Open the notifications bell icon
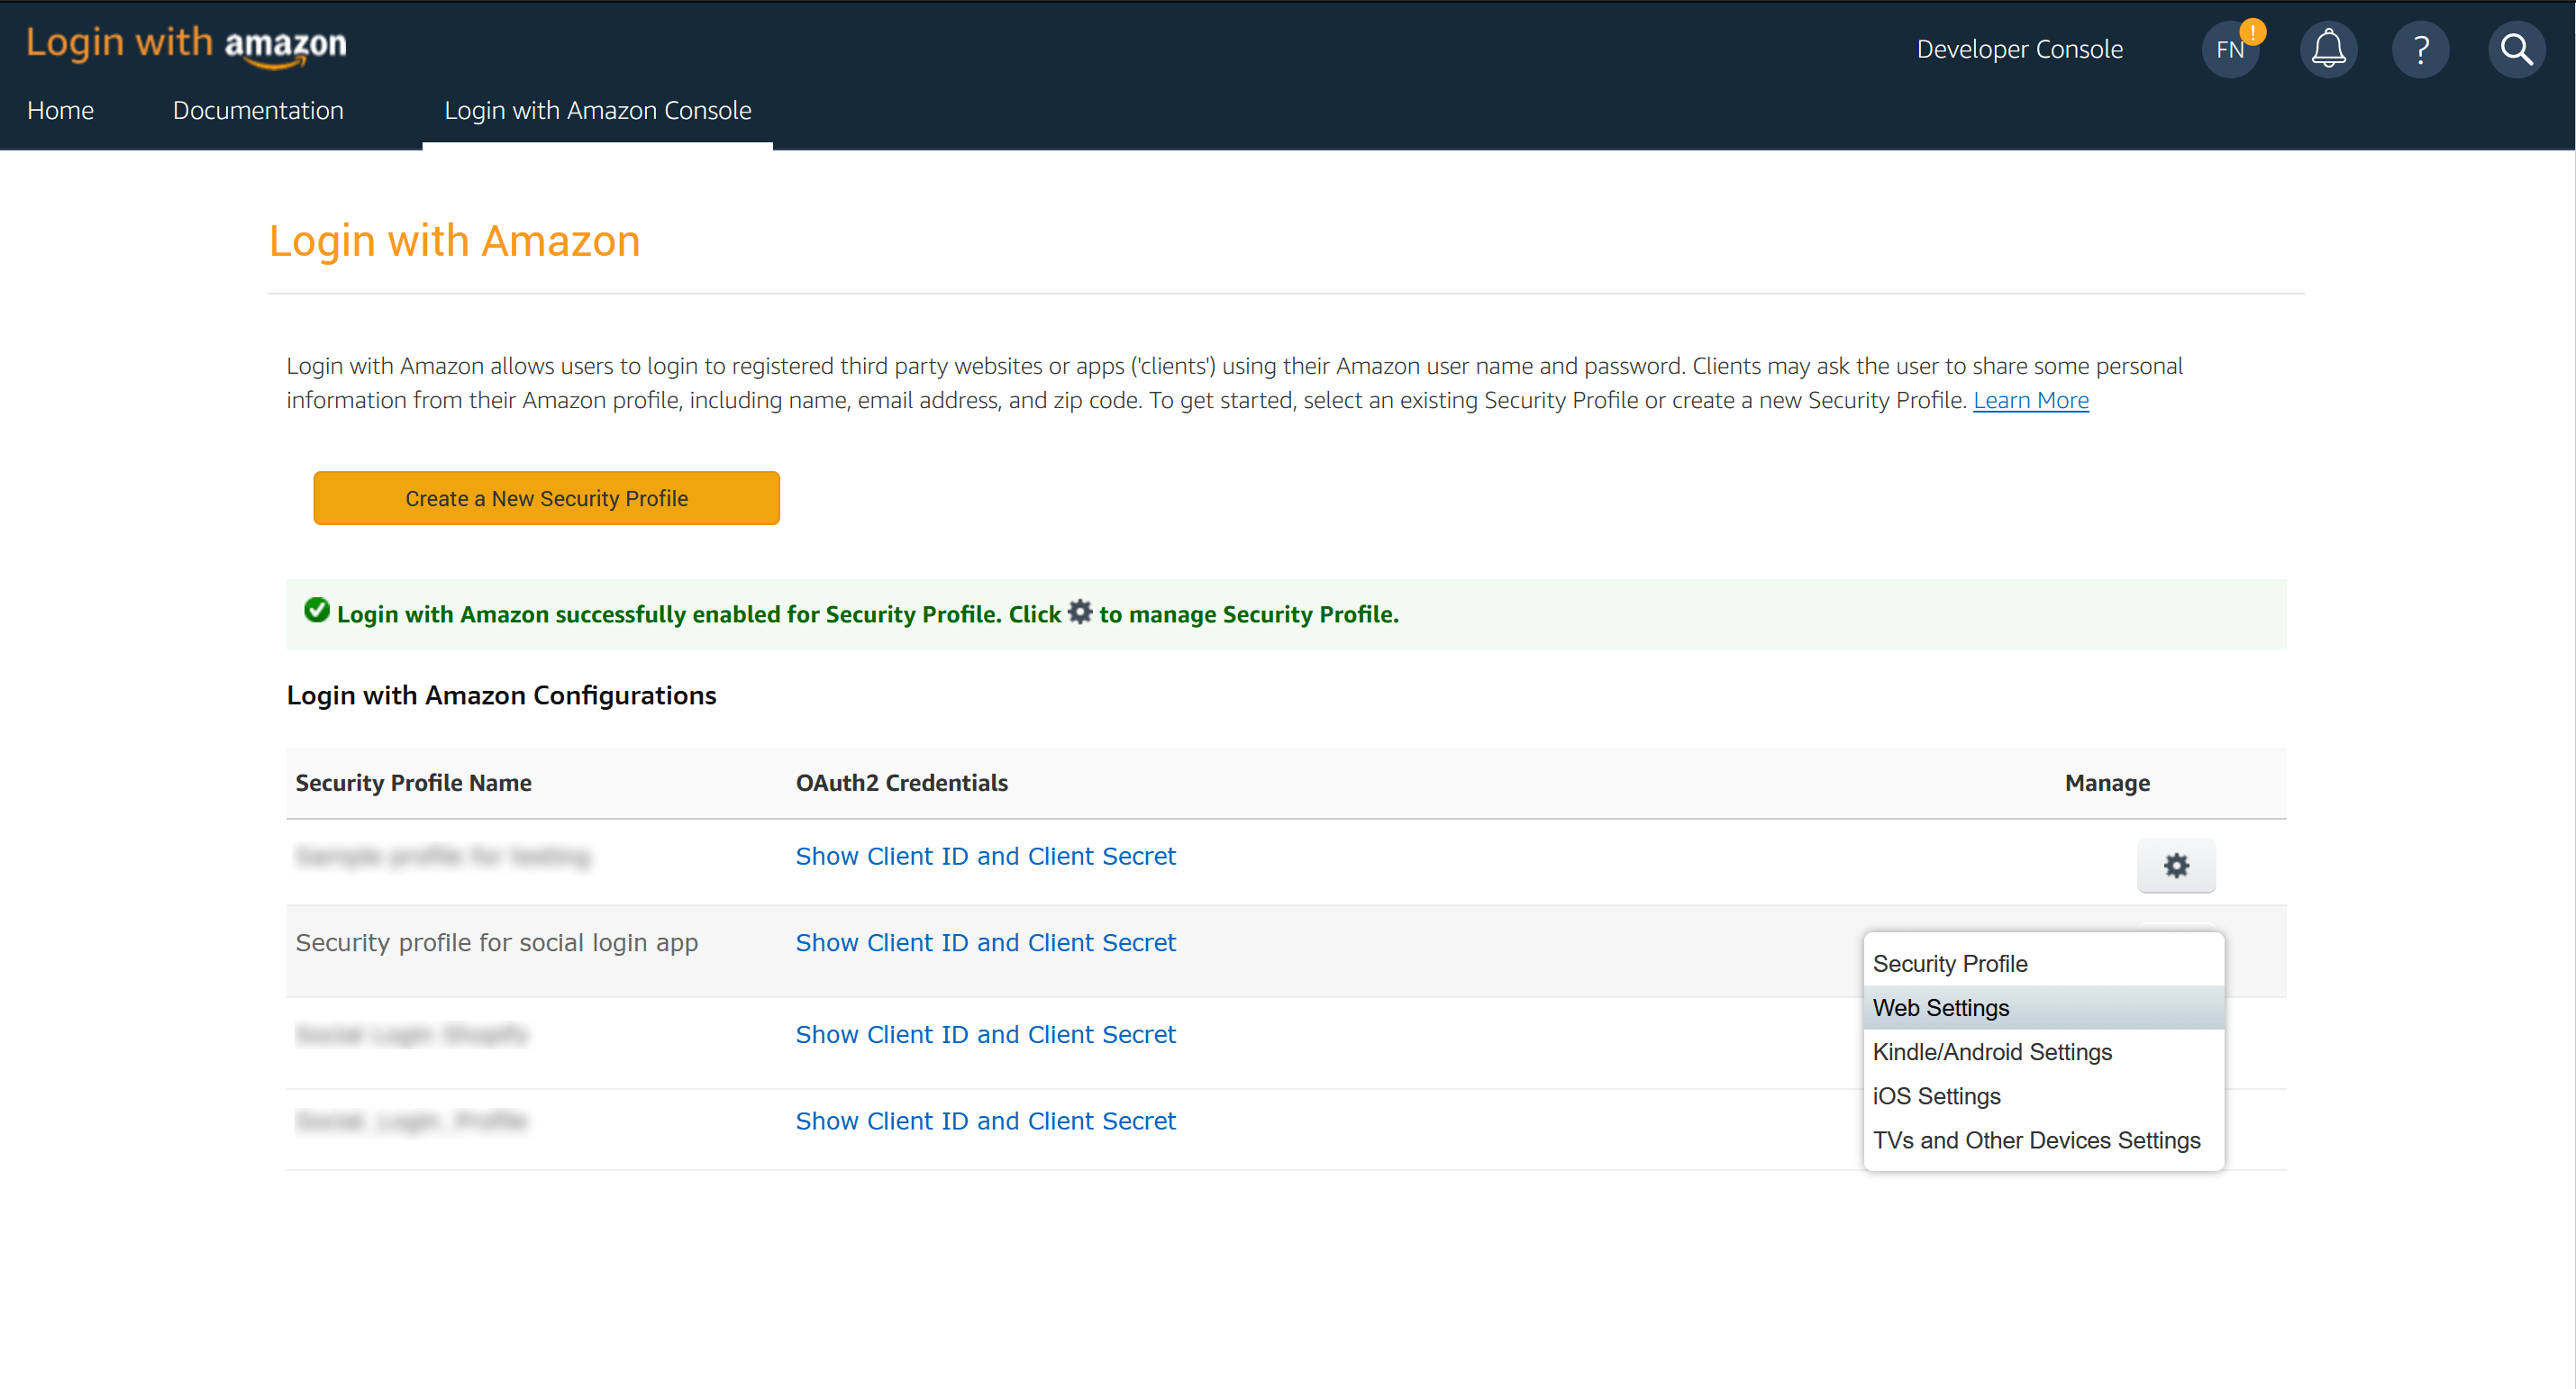Screen dimensions: 2576x1389 pos(2328,49)
